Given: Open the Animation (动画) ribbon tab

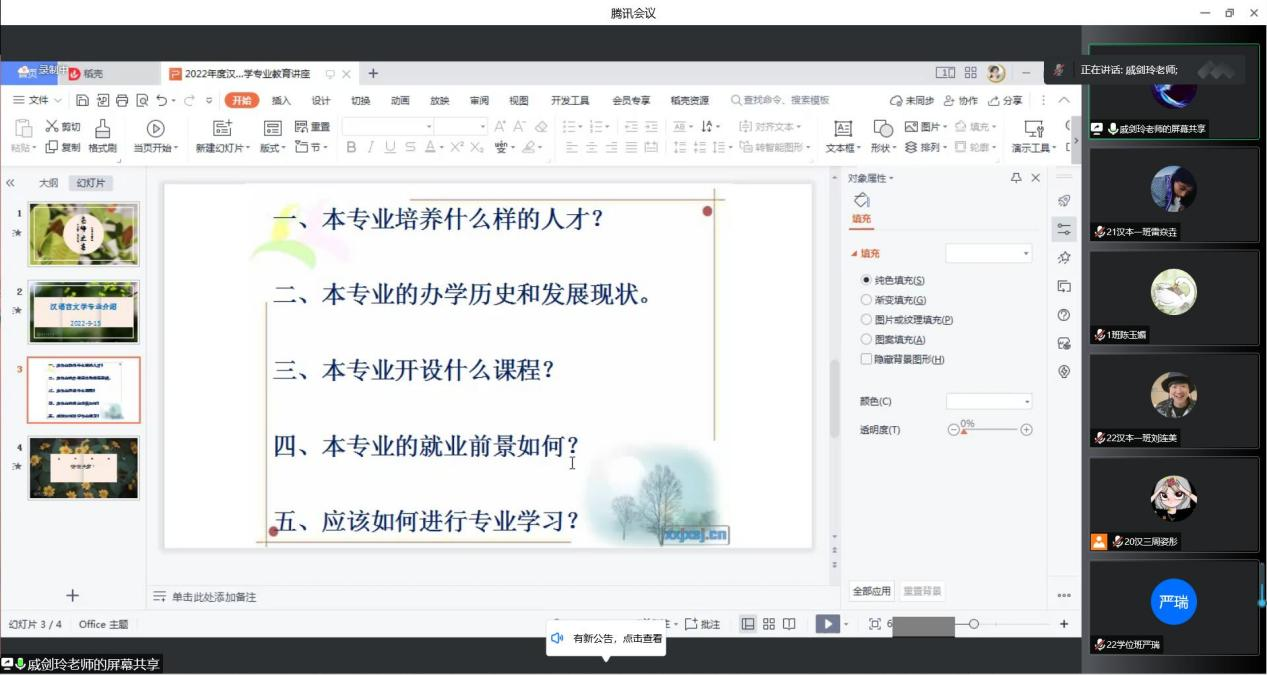Looking at the screenshot, I should click(x=400, y=100).
